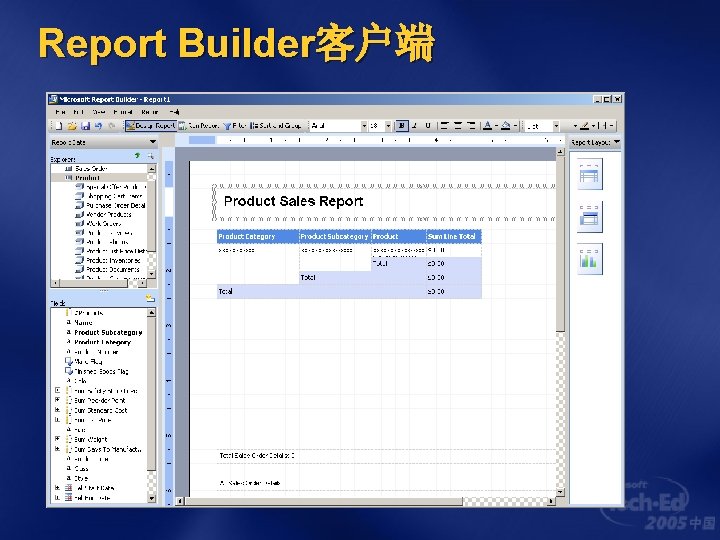Viewport: 720px width, 540px height.
Task: Select the Table layout icon
Action: point(589,174)
